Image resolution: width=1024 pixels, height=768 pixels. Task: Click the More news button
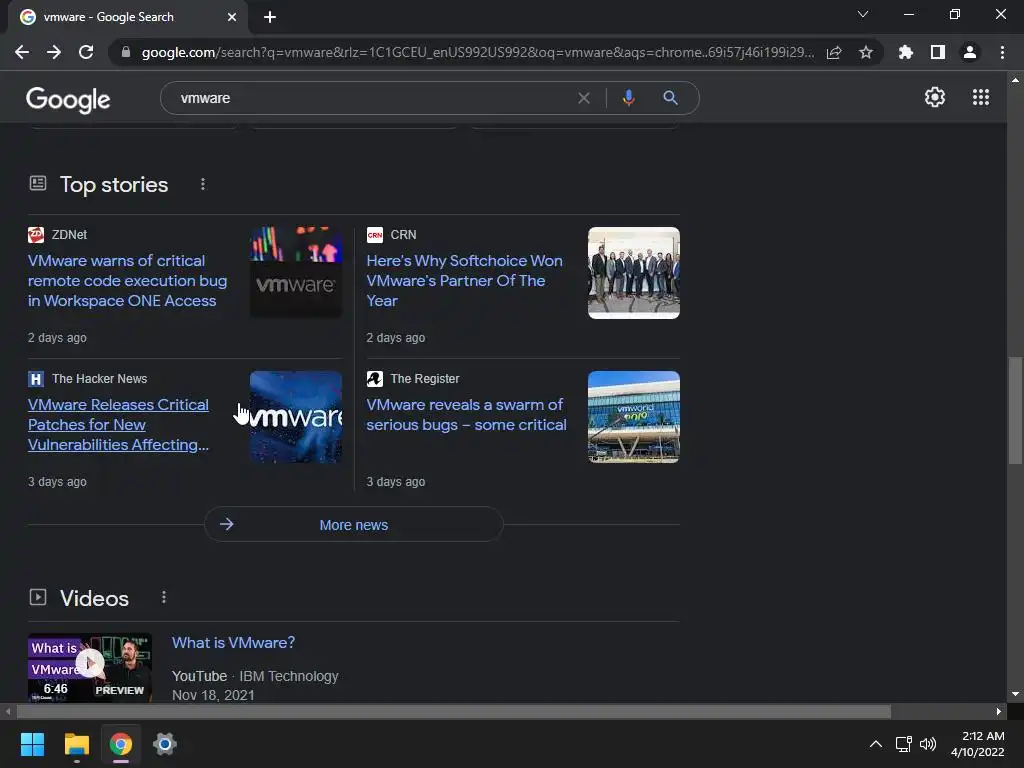tap(353, 524)
